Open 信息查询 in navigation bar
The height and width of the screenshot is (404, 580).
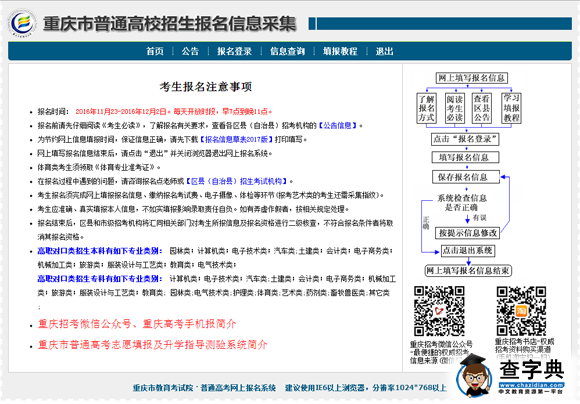tap(287, 51)
